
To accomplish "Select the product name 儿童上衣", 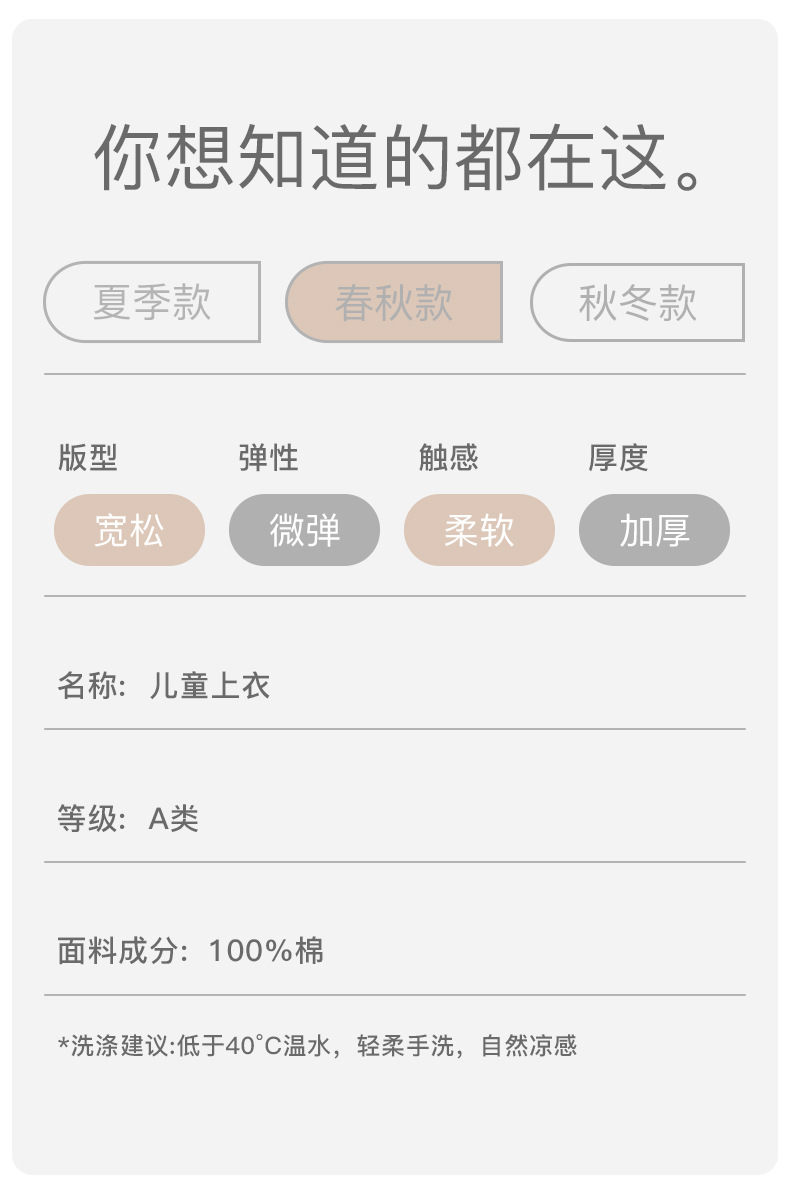I will point(209,686).
